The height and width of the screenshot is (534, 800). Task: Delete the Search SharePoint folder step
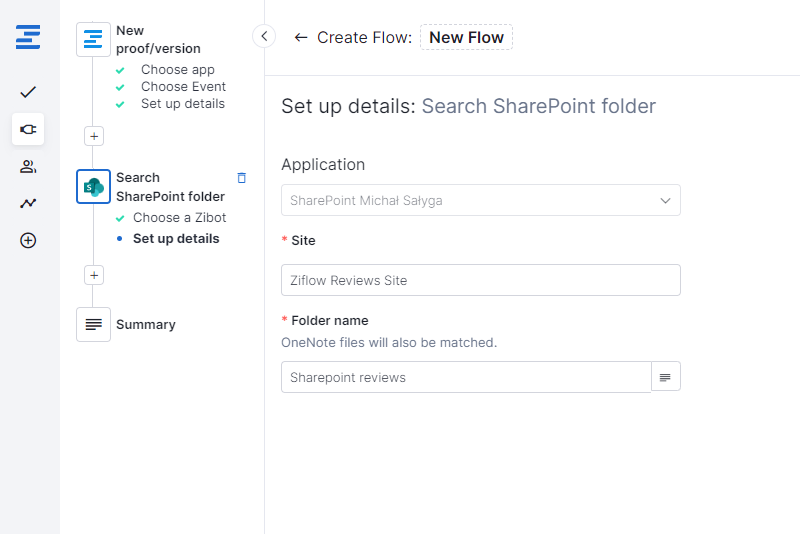click(x=241, y=178)
